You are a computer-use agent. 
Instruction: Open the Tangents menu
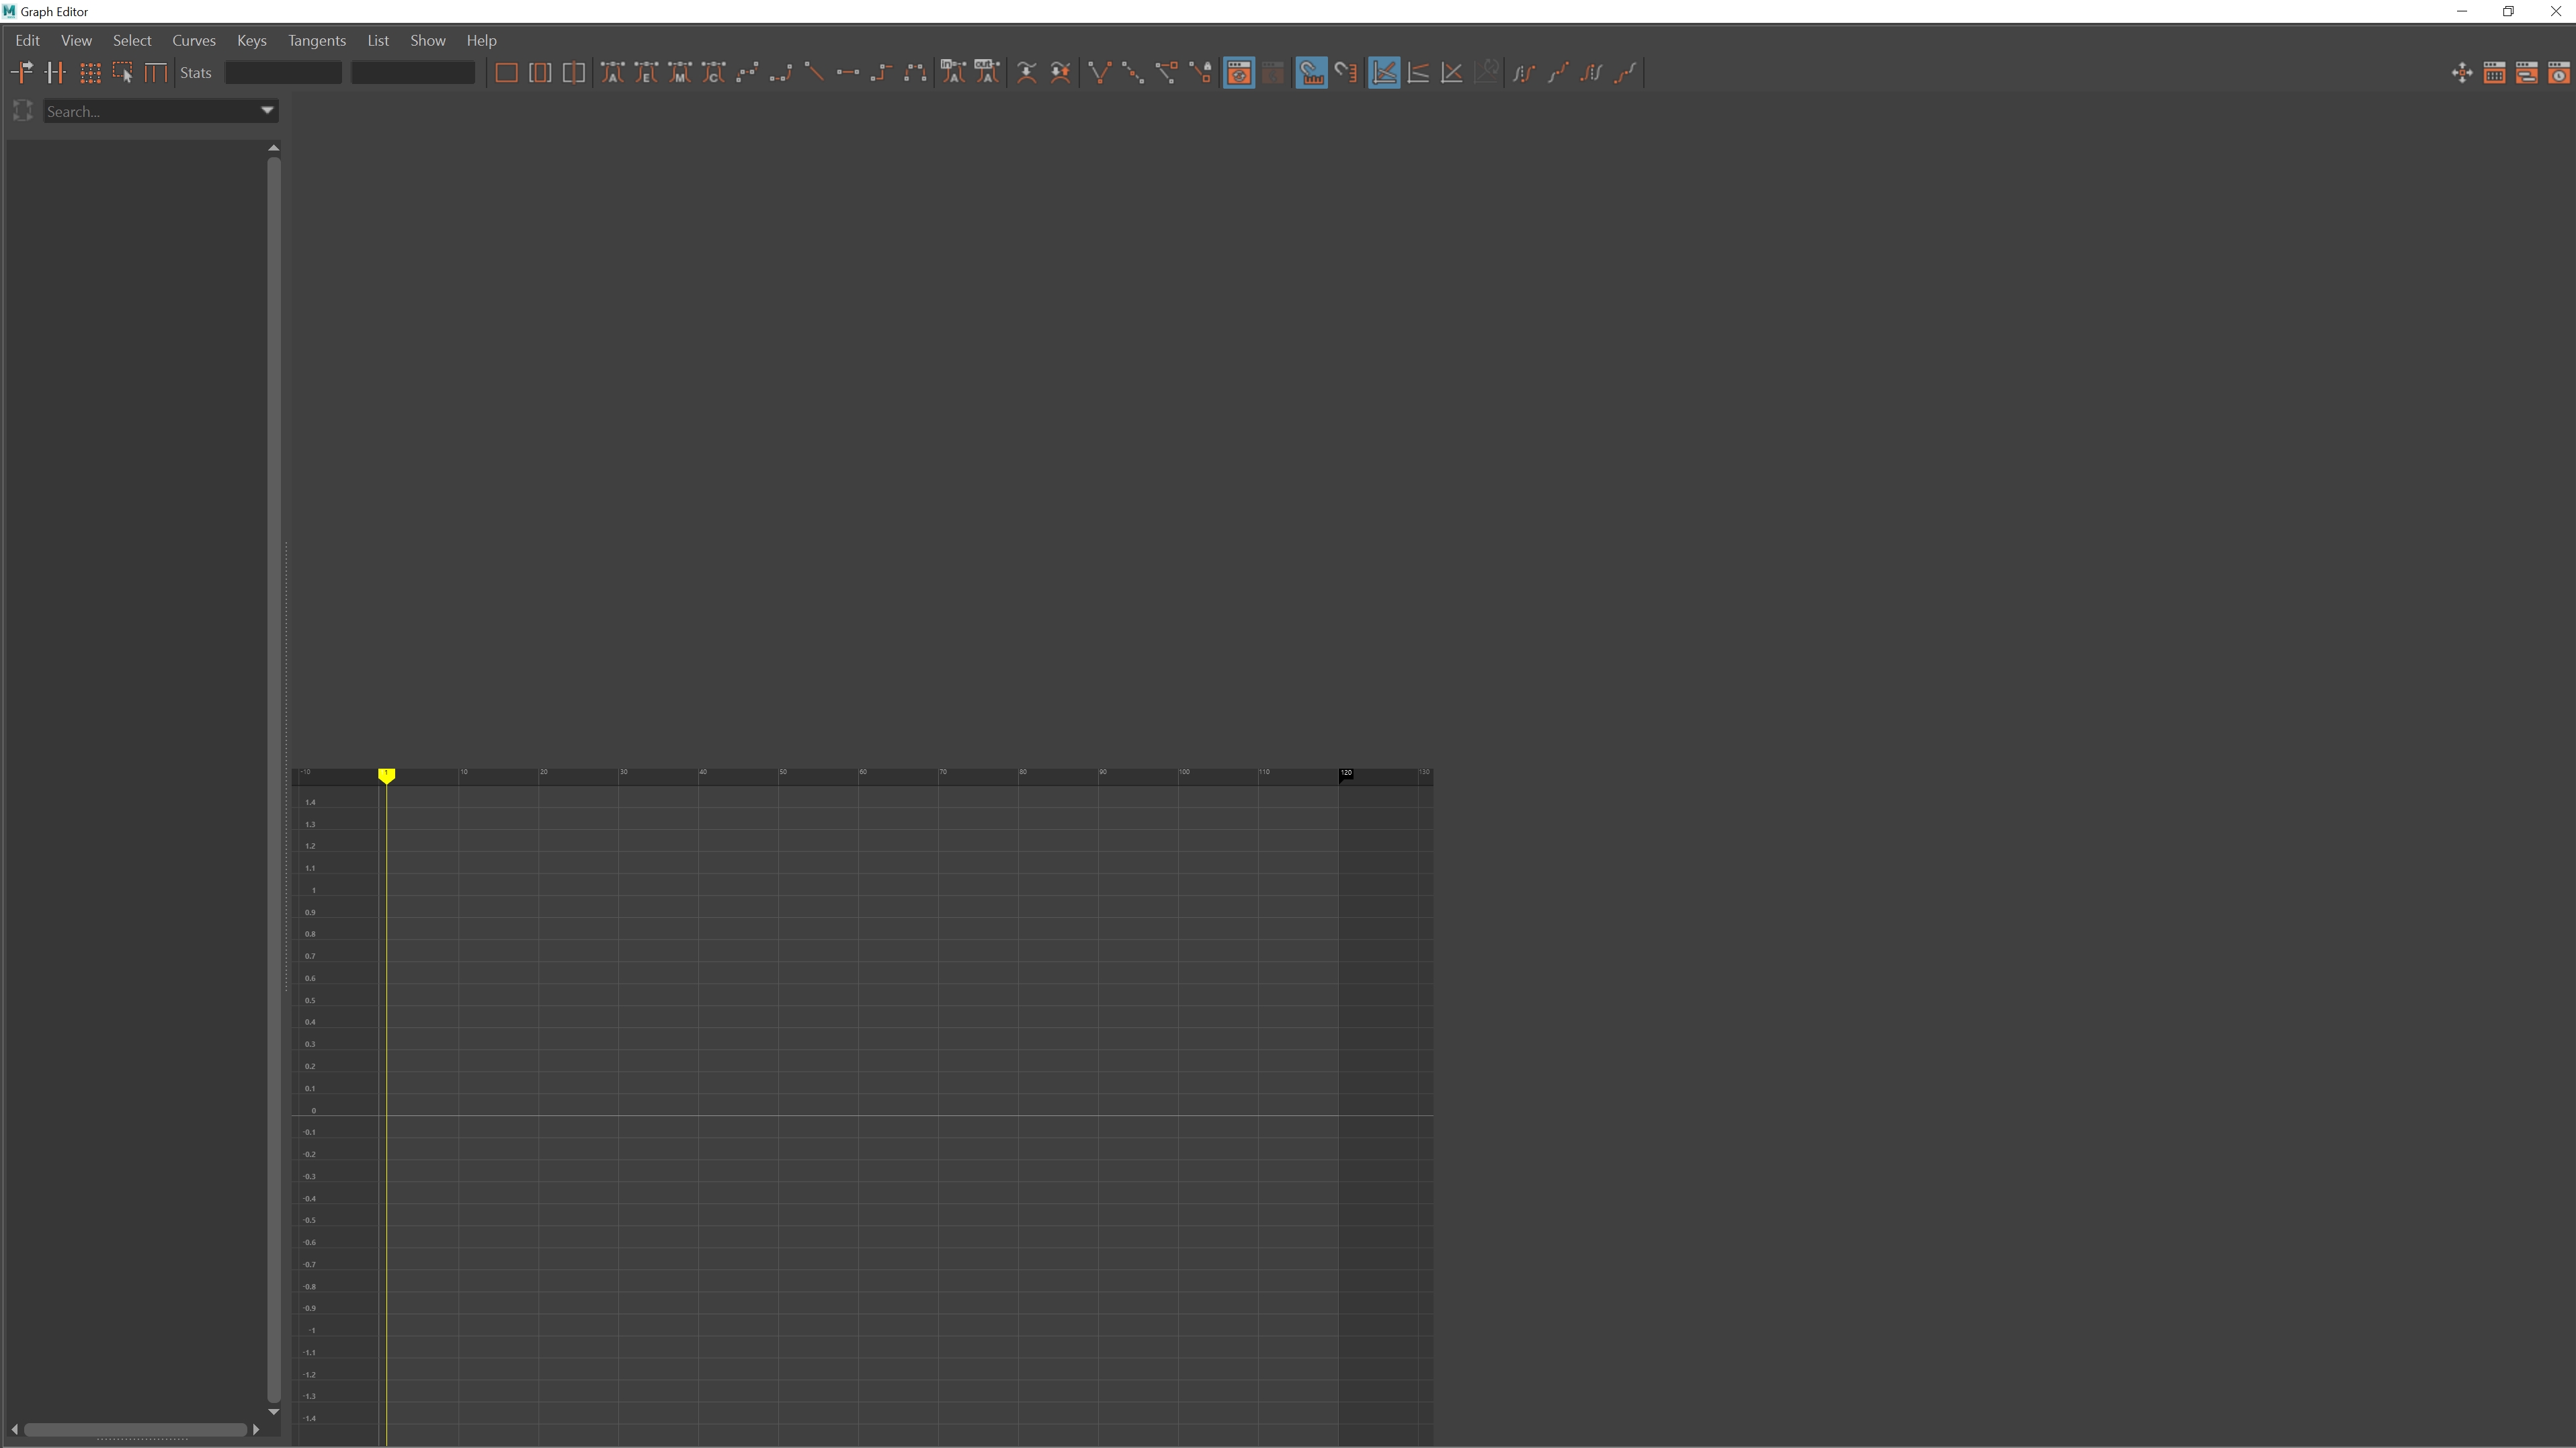[x=317, y=41]
